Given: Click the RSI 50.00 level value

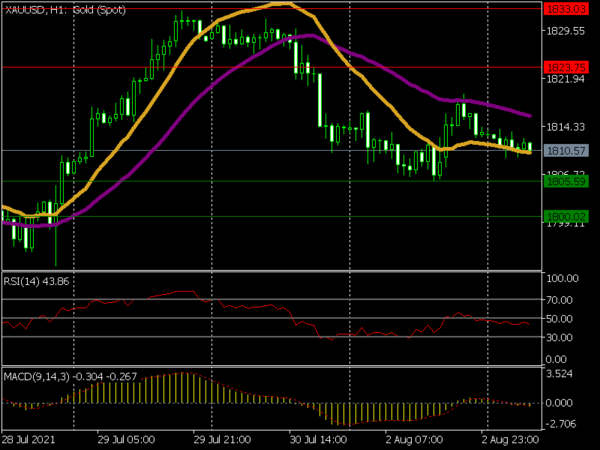Looking at the screenshot, I should pyautogui.click(x=559, y=318).
